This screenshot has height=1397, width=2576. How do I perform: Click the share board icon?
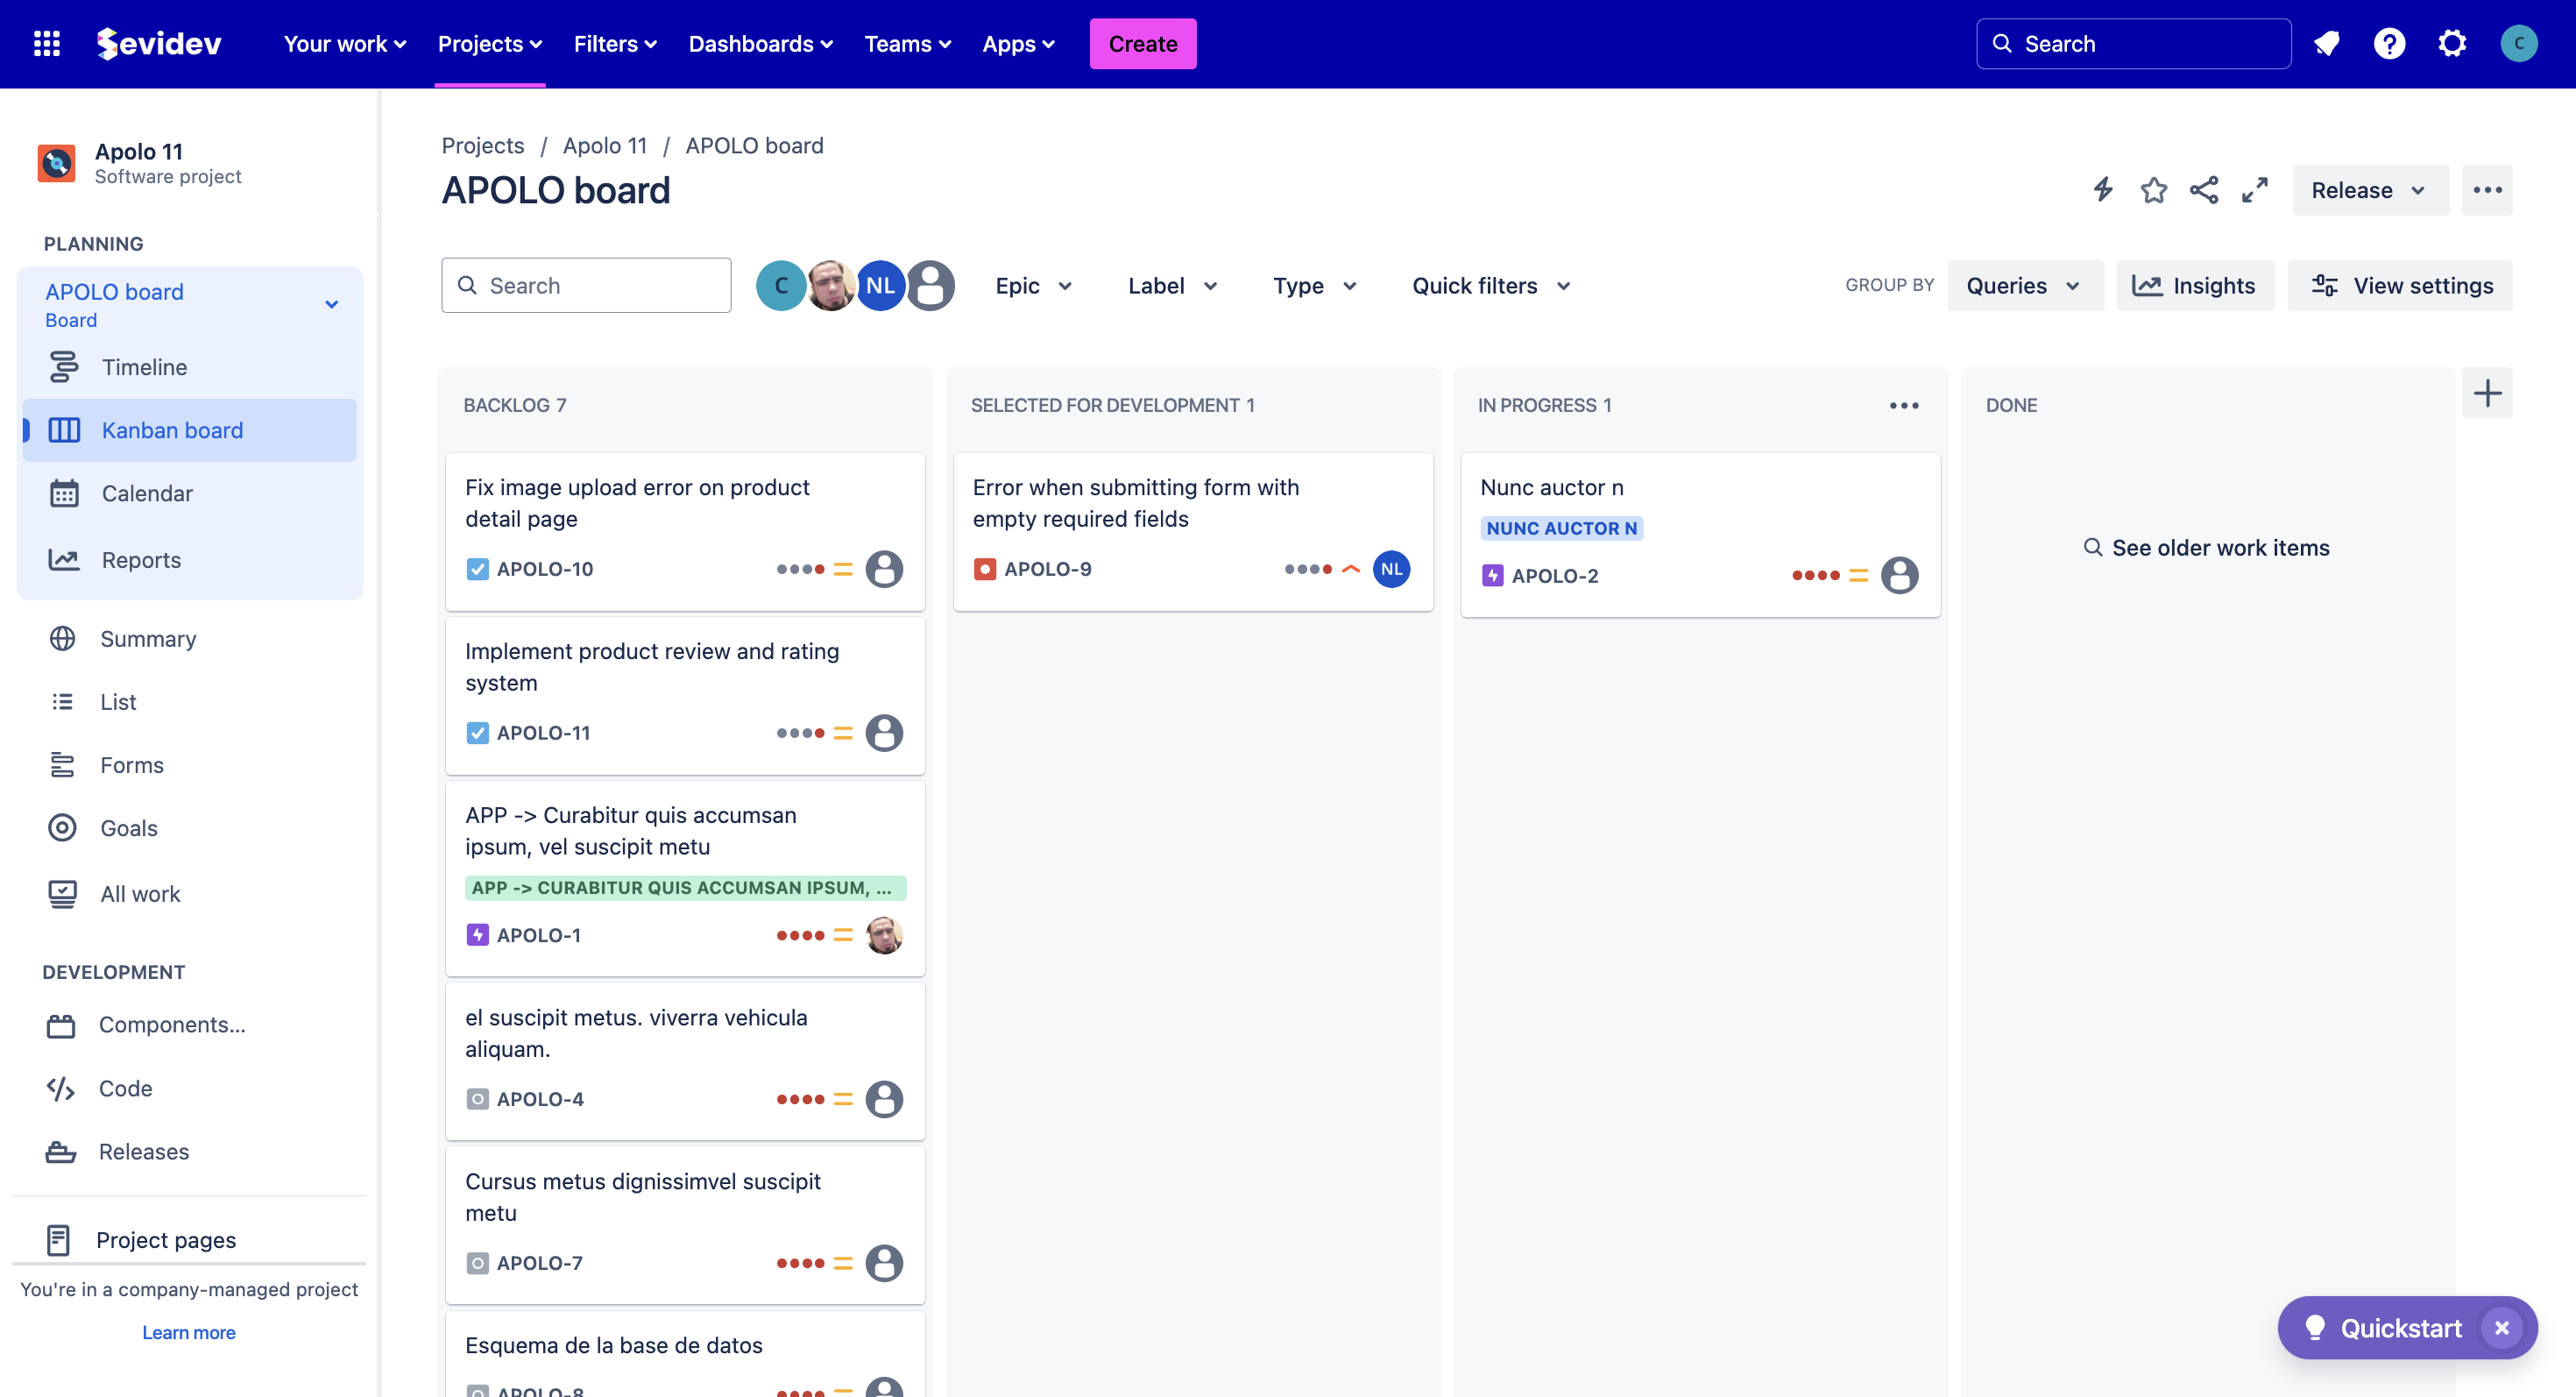pos(2204,190)
